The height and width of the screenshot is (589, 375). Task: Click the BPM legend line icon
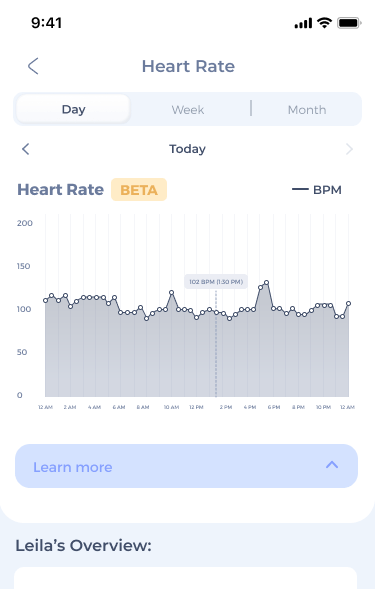pos(300,190)
